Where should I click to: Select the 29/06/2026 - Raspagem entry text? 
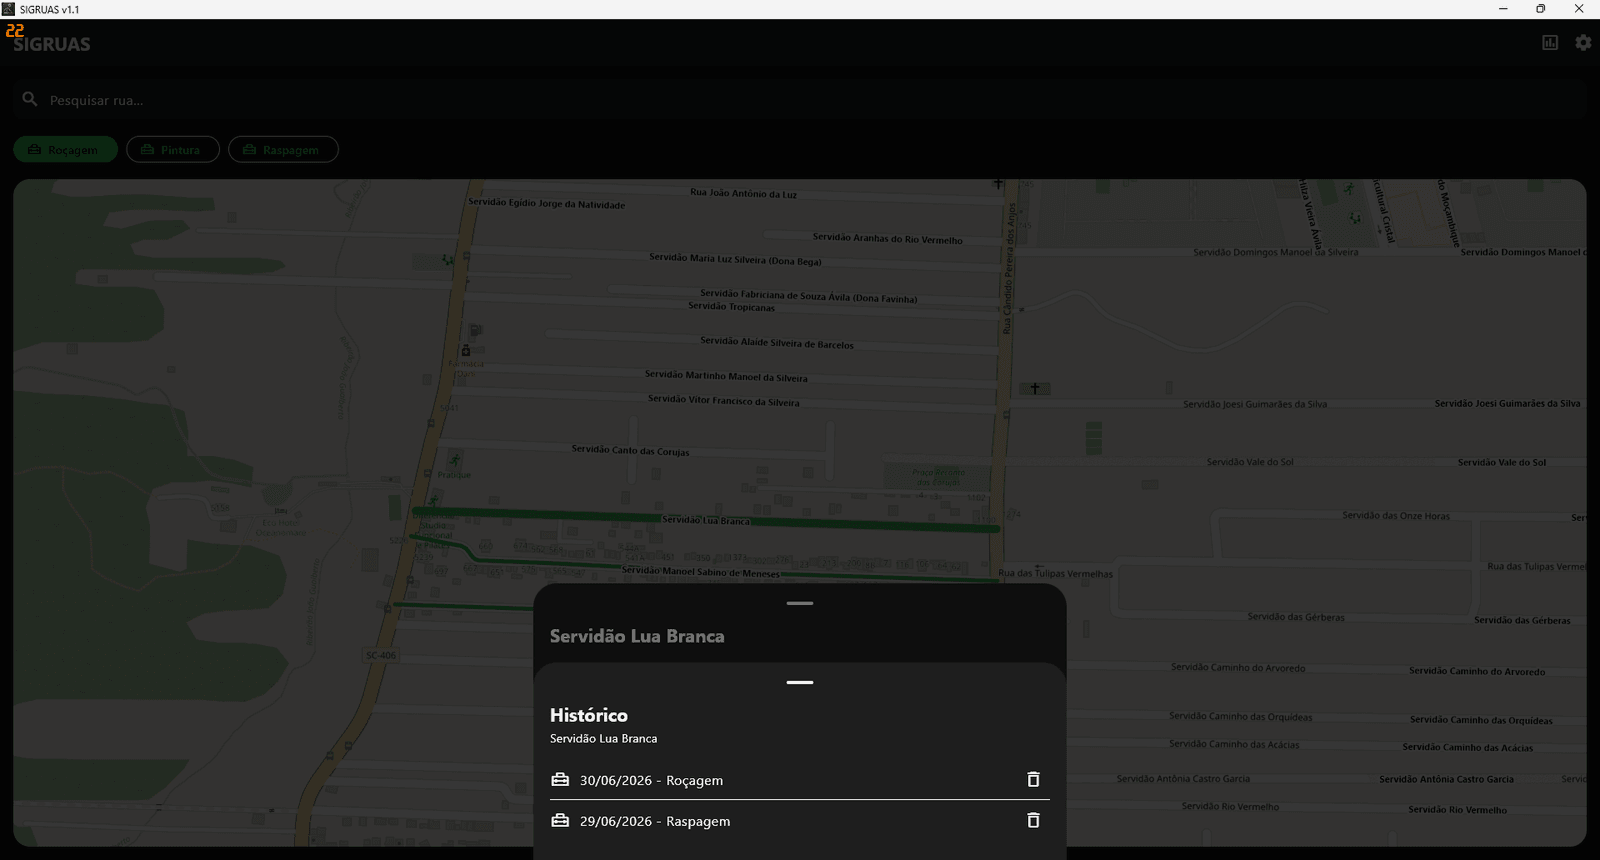(x=655, y=822)
